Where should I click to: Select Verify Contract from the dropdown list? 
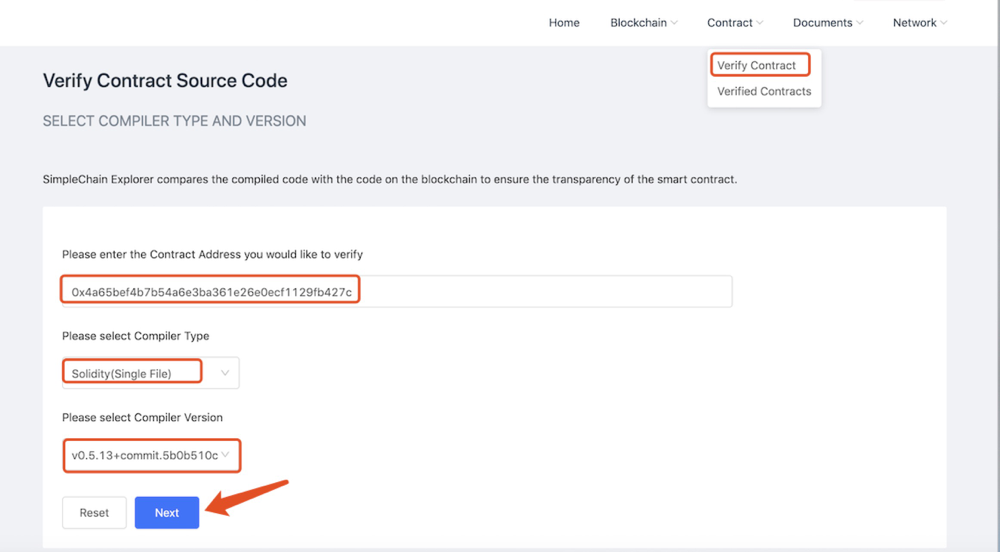(x=757, y=66)
